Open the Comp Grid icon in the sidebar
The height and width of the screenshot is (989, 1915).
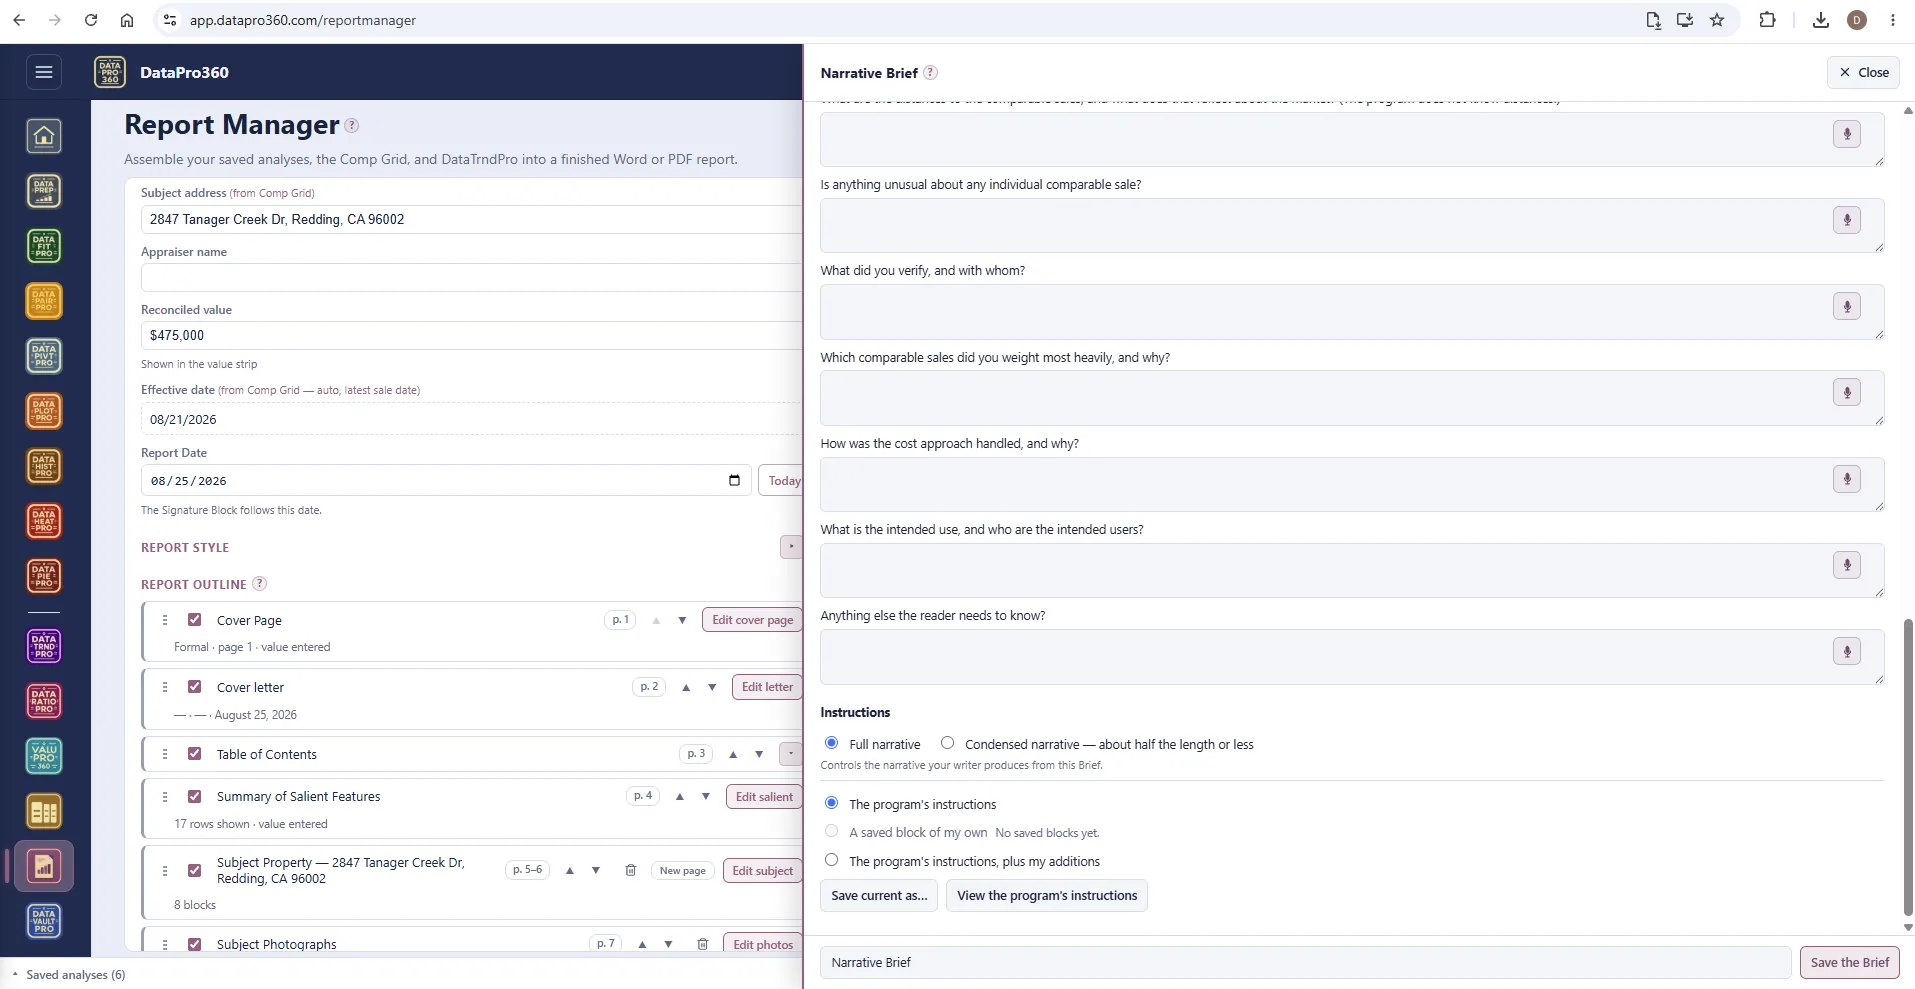coord(44,811)
